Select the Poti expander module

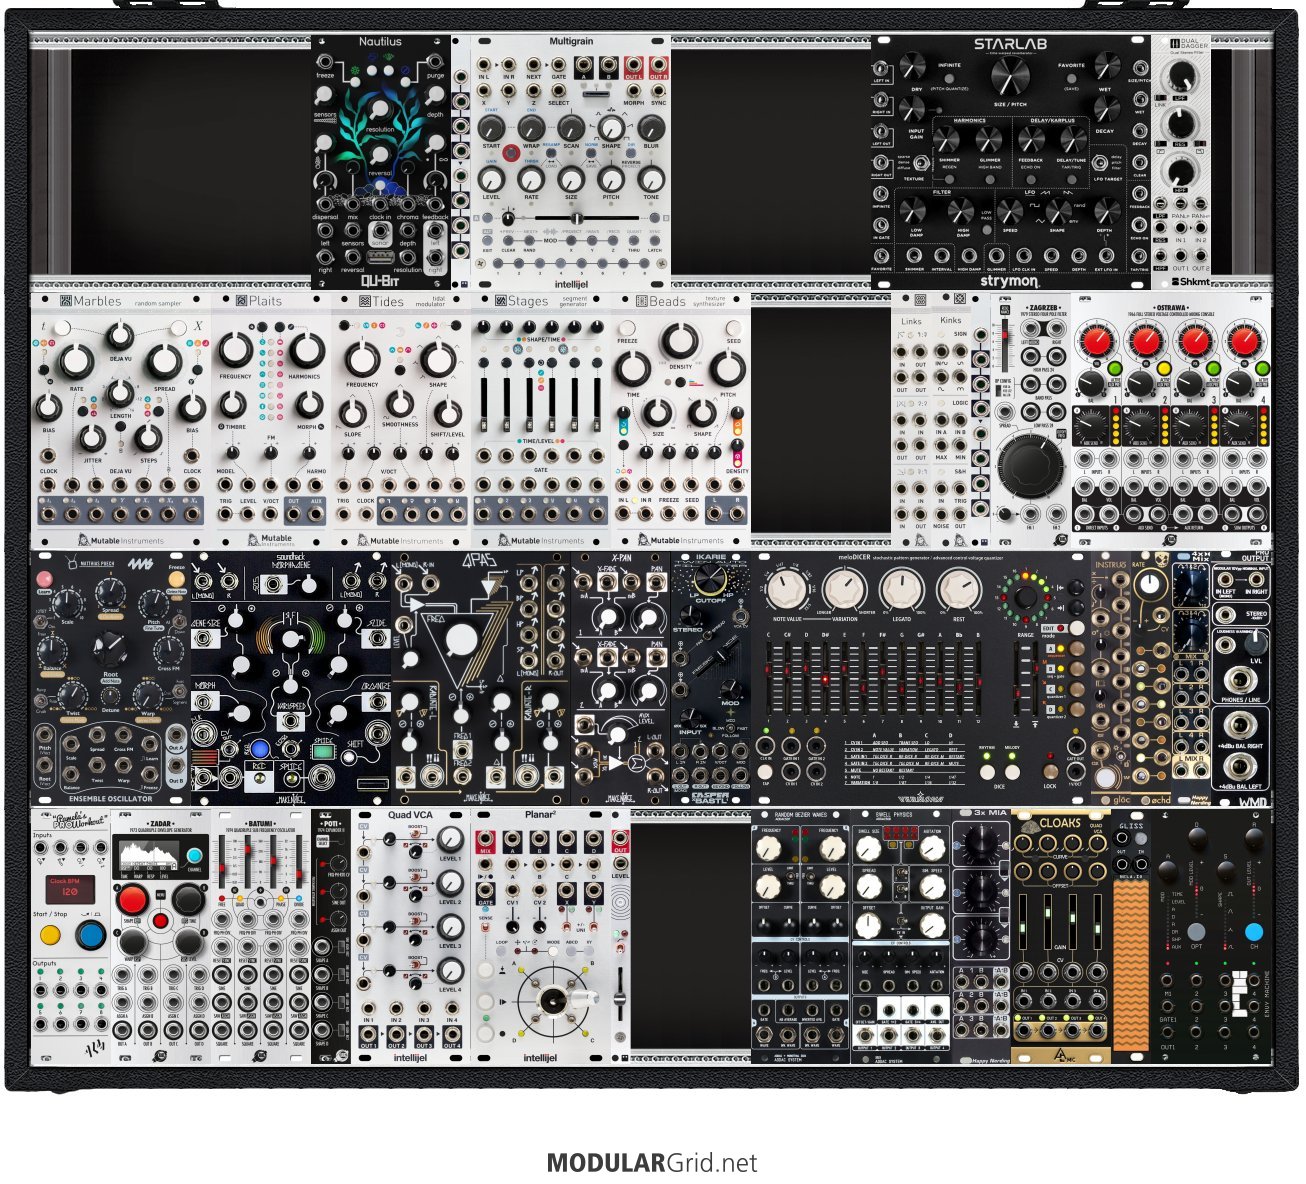(331, 937)
